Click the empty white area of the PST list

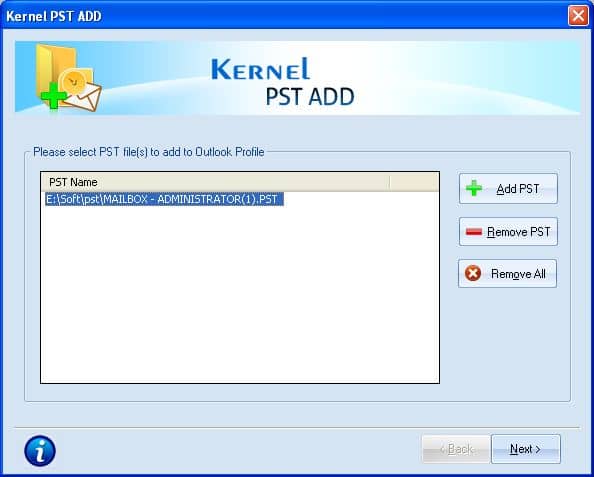click(240, 294)
